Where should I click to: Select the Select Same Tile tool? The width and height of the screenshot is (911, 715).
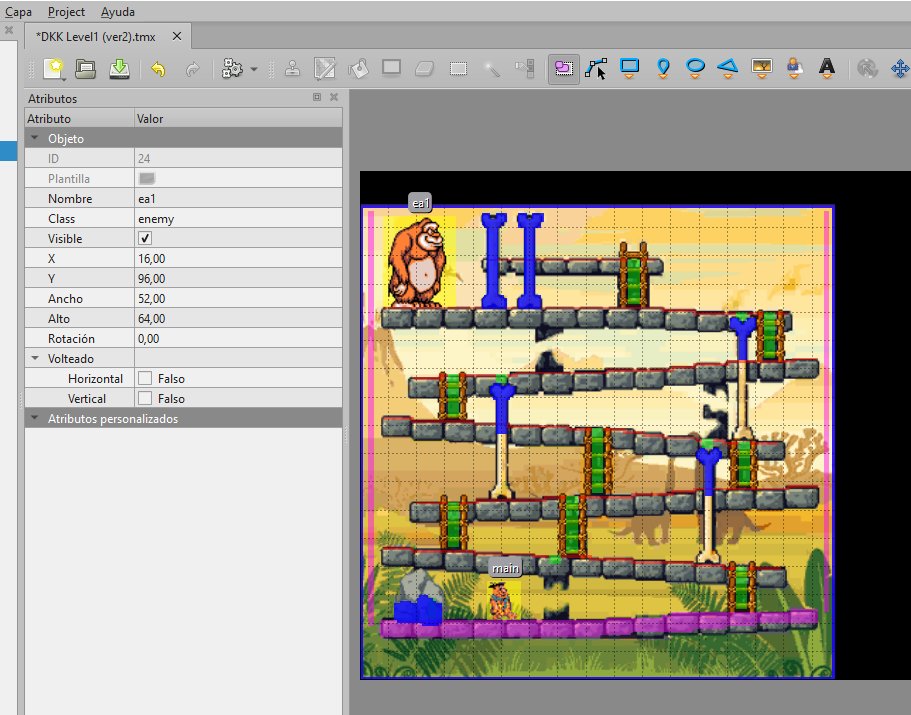(525, 69)
